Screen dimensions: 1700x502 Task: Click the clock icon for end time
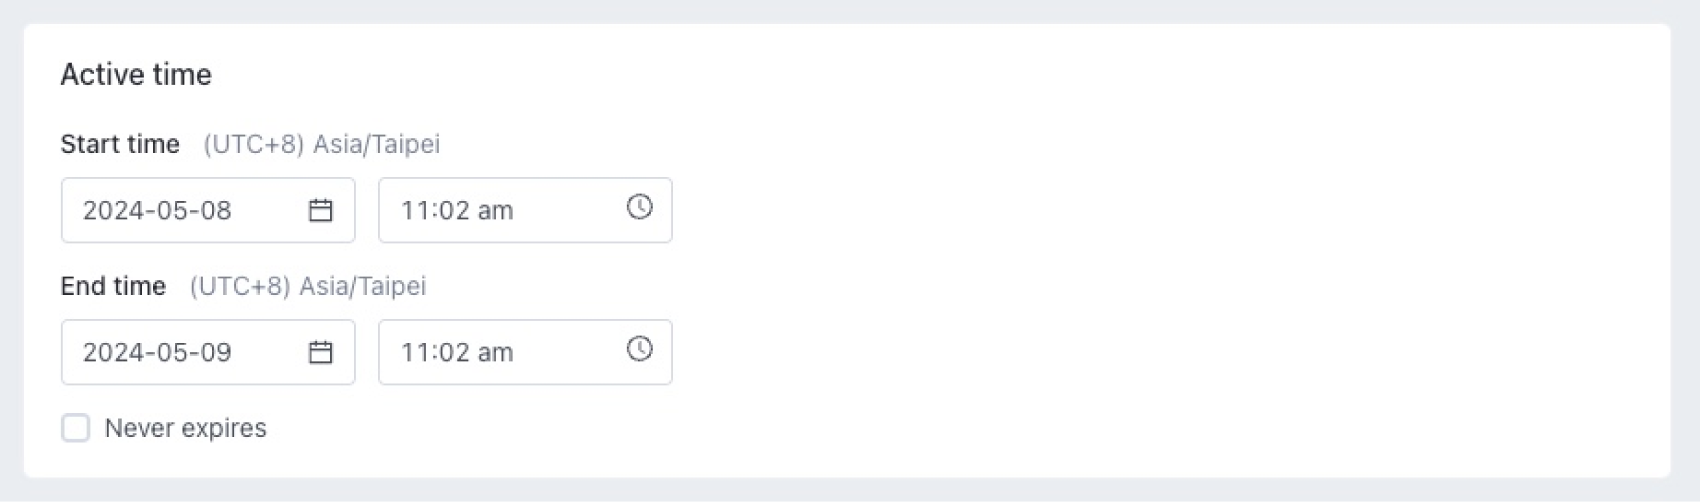click(x=640, y=349)
